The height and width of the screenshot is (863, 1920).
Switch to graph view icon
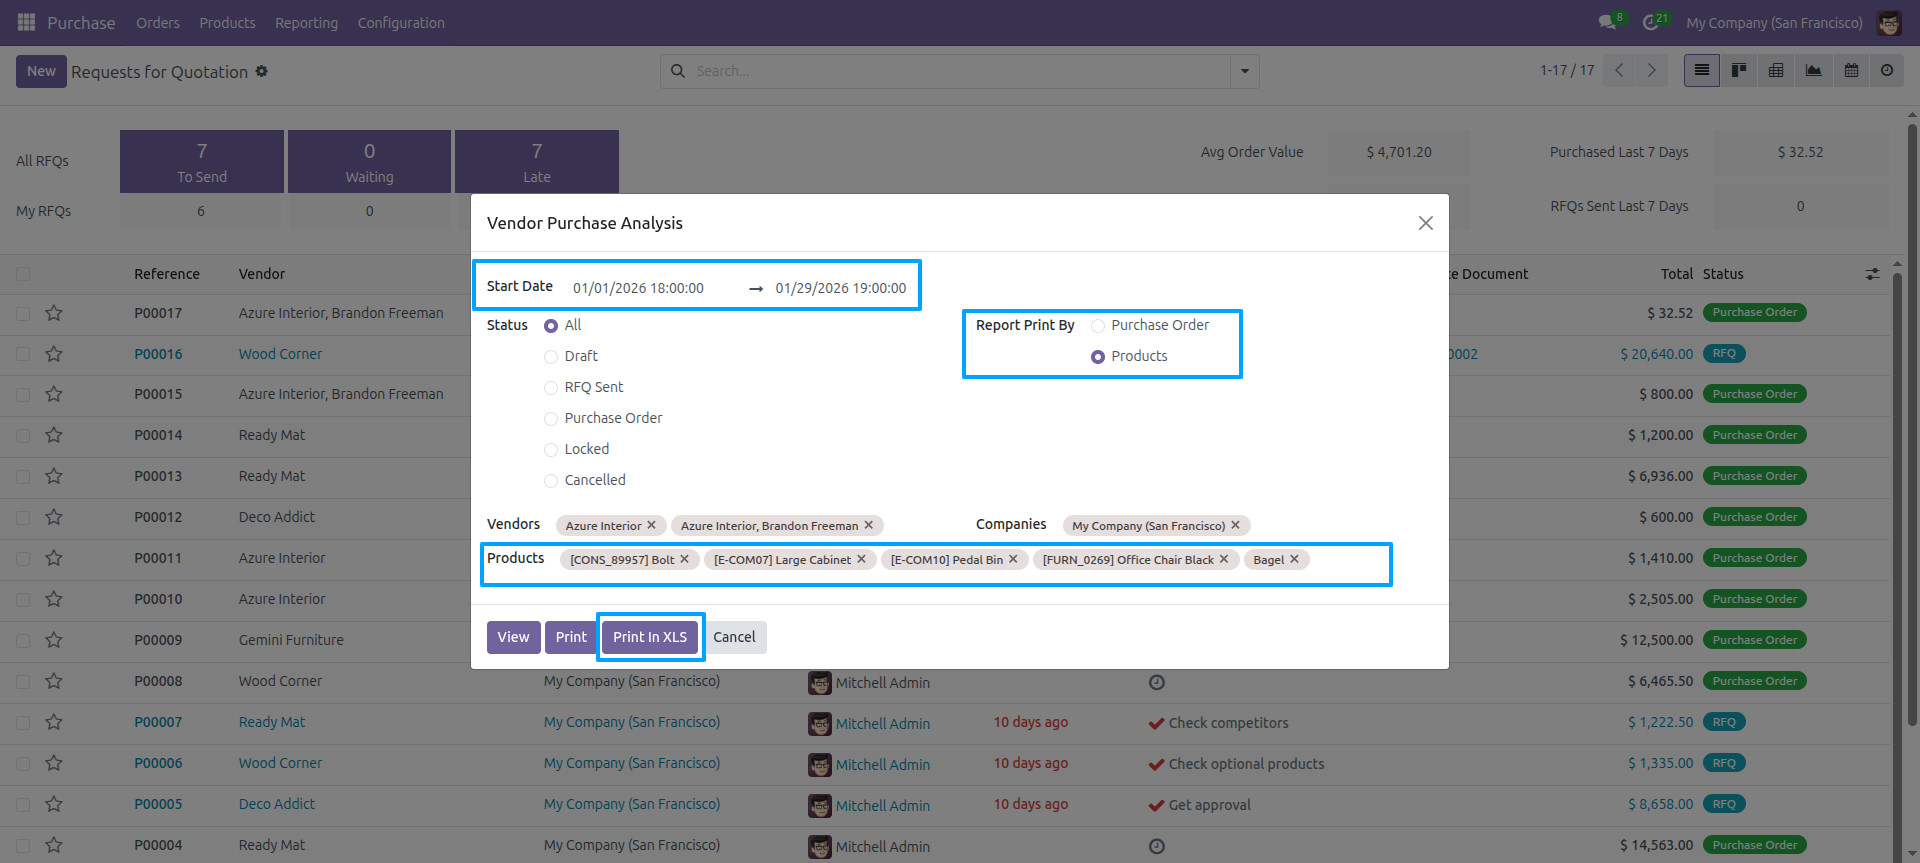point(1813,71)
